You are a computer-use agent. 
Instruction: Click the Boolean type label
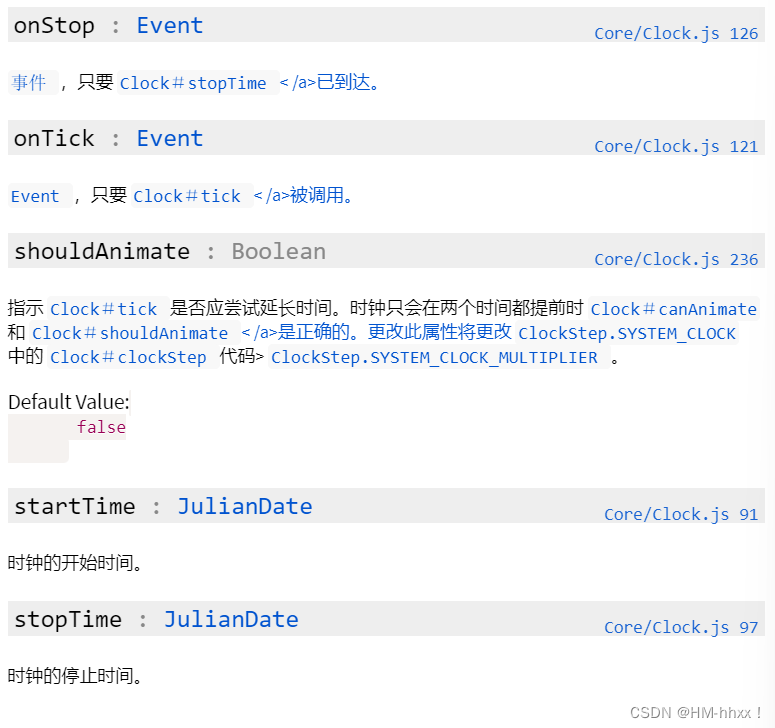click(x=279, y=252)
